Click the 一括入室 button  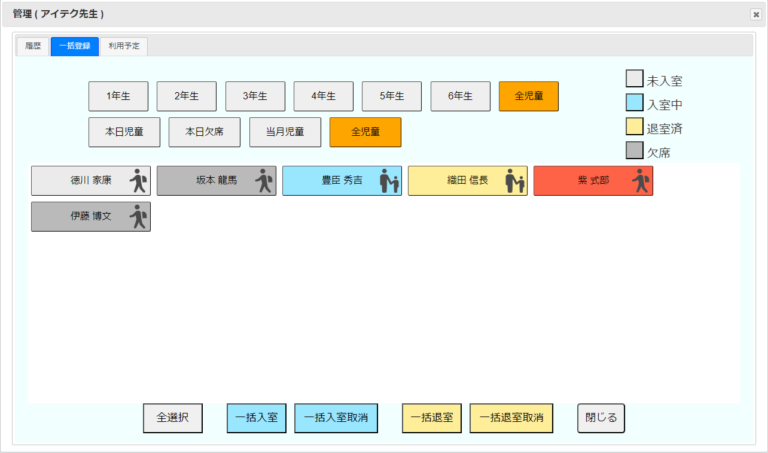click(x=257, y=418)
